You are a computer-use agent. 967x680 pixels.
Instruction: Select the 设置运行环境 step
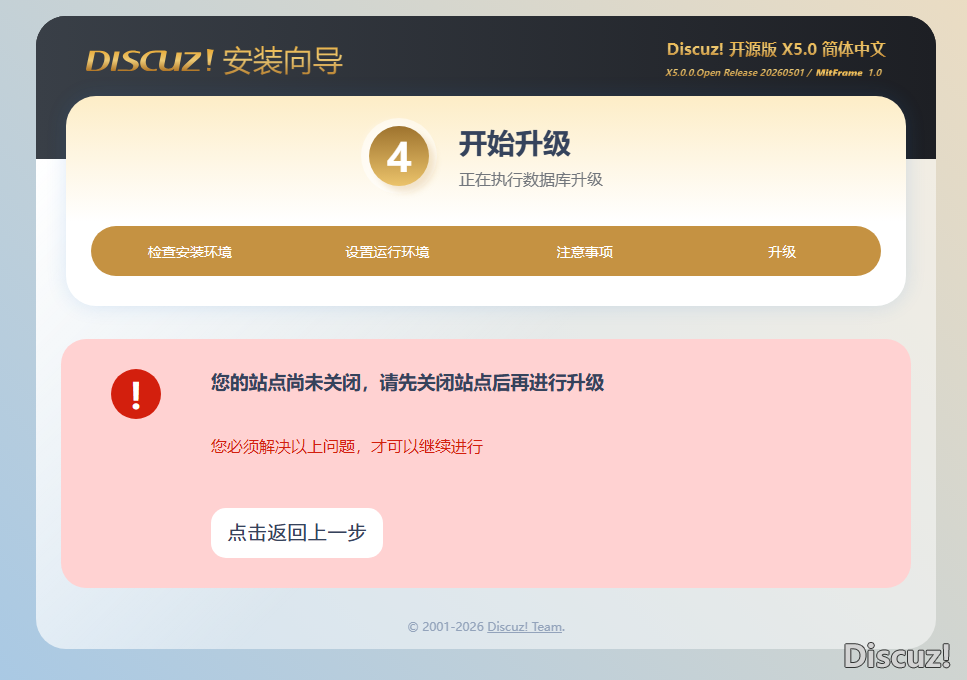(x=387, y=252)
